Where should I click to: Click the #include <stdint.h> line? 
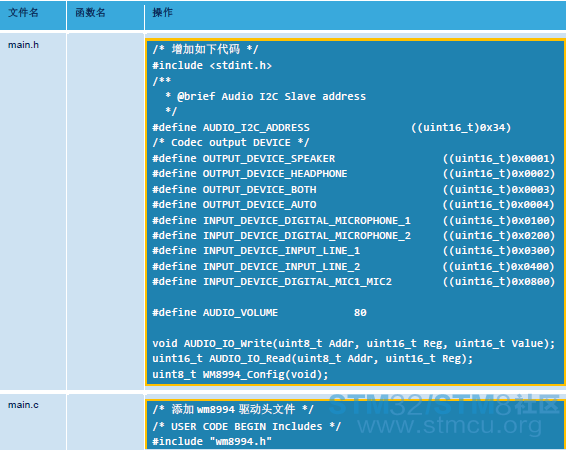pyautogui.click(x=212, y=65)
